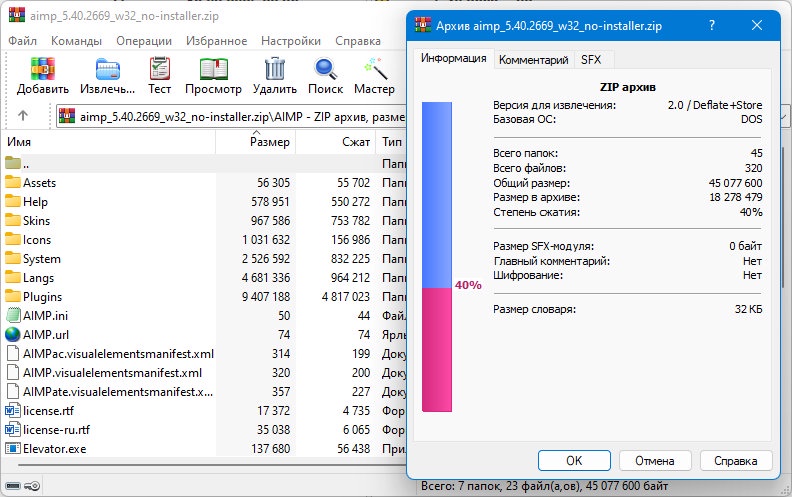This screenshot has width=792, height=497.
Task: Open the Просмотр (View) book icon
Action: [213, 69]
